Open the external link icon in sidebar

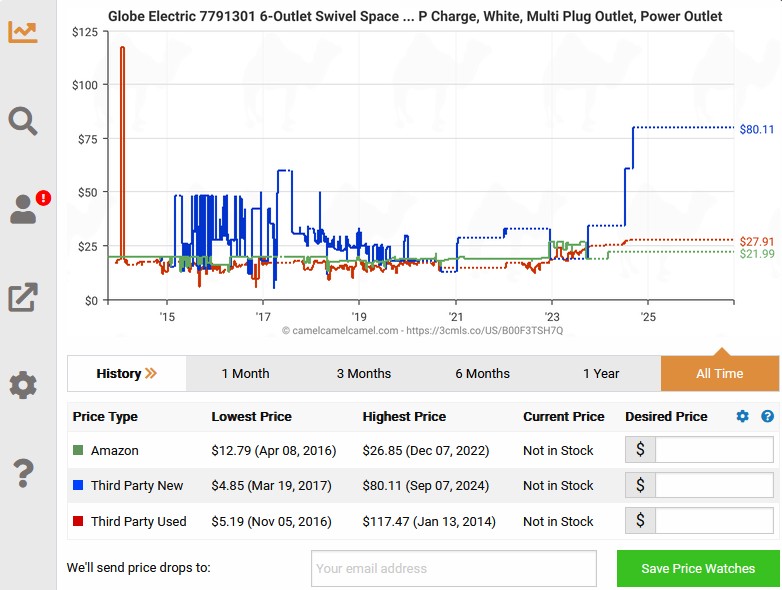(x=23, y=297)
